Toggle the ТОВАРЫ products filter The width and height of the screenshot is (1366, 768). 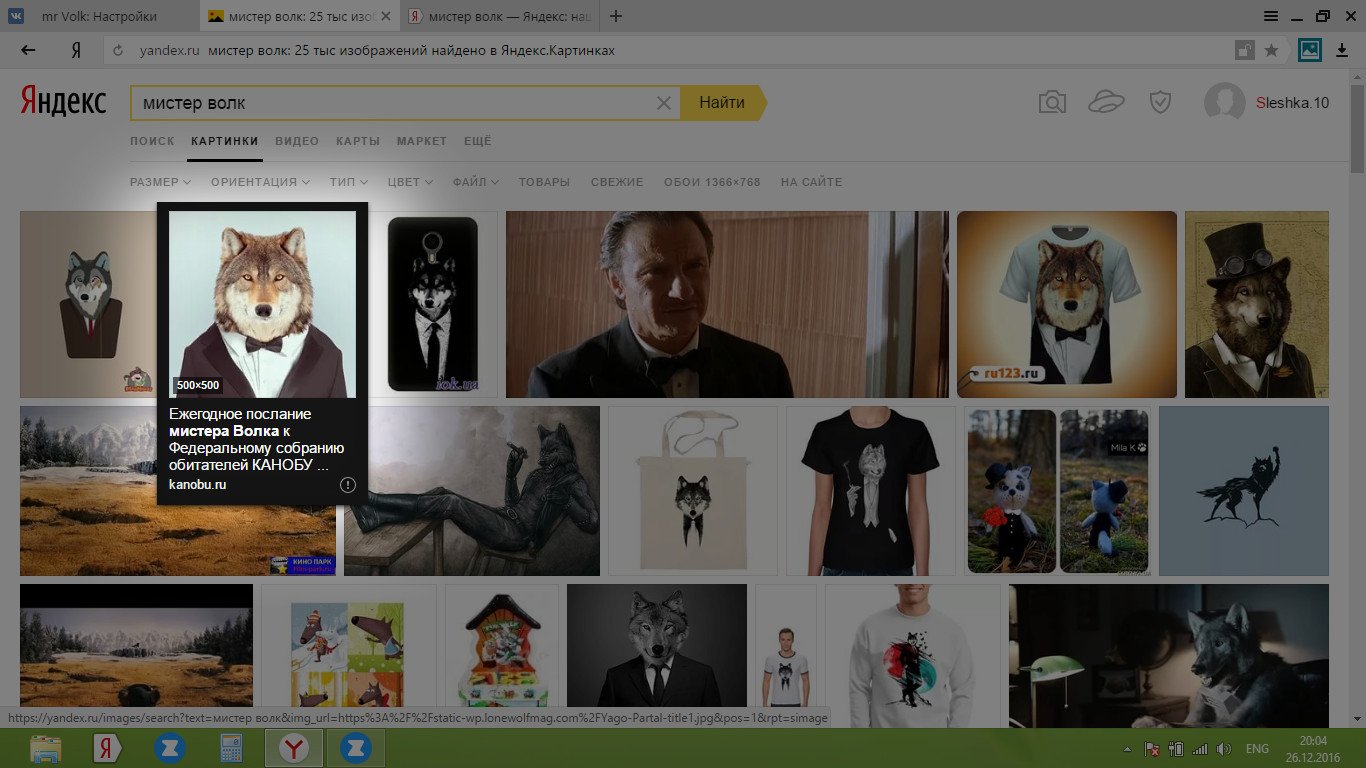point(544,182)
